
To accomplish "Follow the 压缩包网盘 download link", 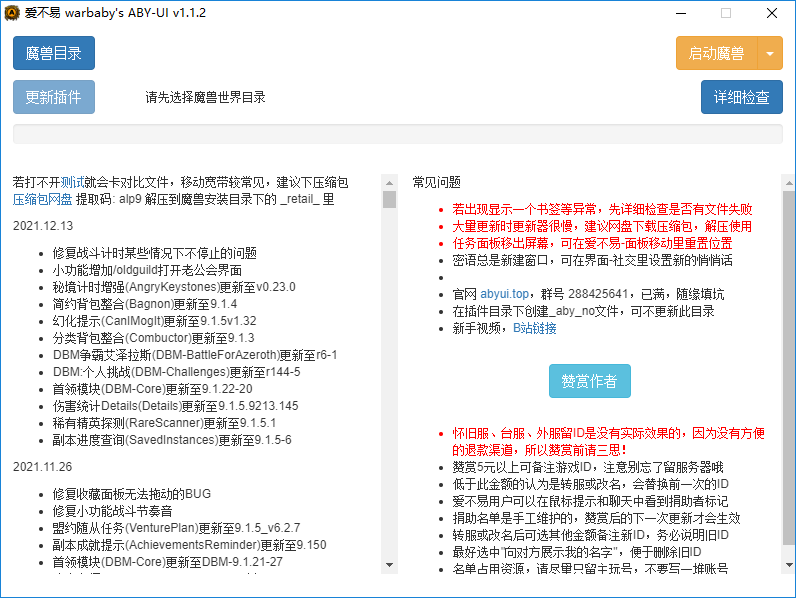I will click(42, 199).
